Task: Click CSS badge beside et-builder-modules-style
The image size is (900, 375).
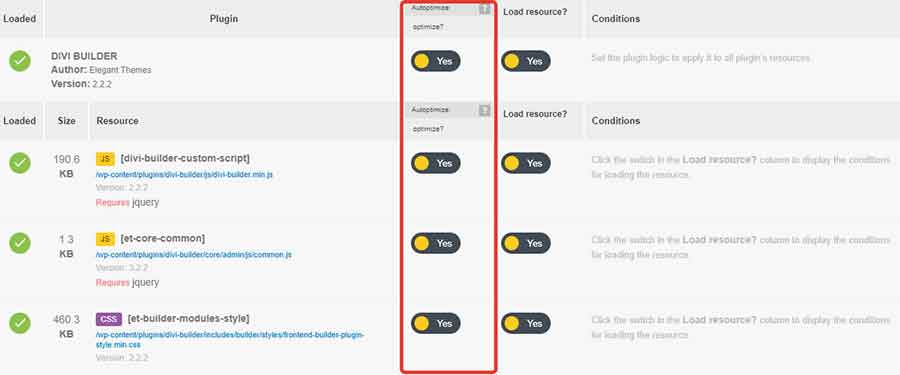Action: [108, 319]
